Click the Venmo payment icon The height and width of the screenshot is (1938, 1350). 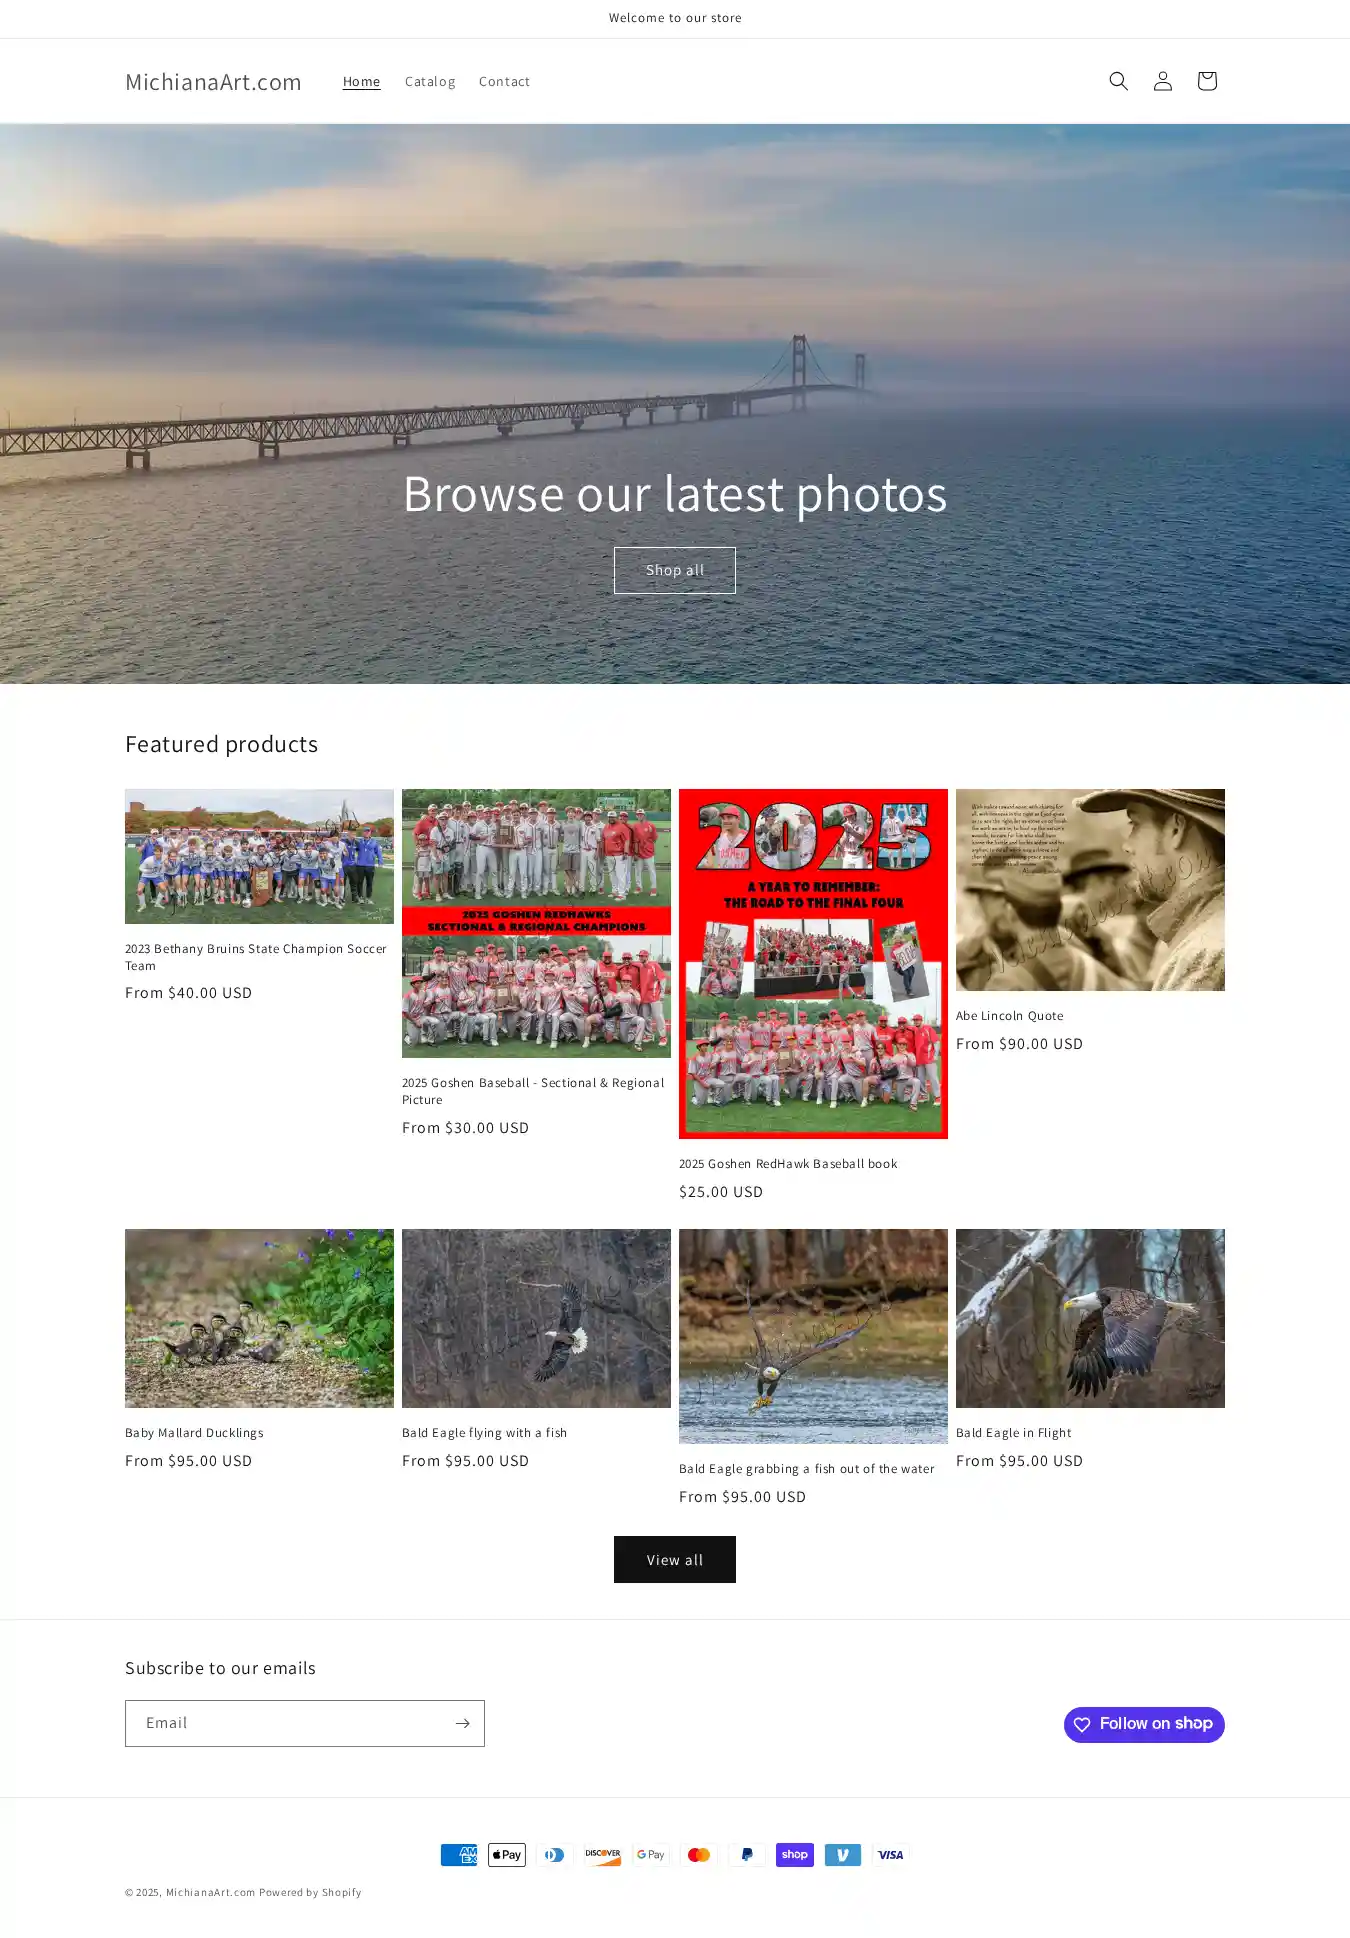pyautogui.click(x=843, y=1855)
